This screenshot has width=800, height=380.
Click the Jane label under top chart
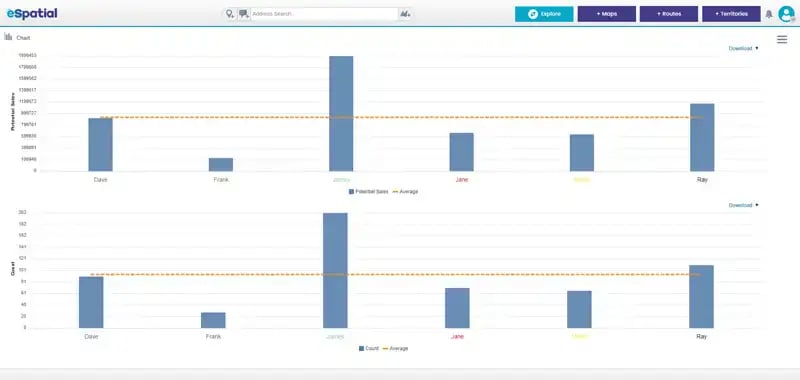click(461, 180)
